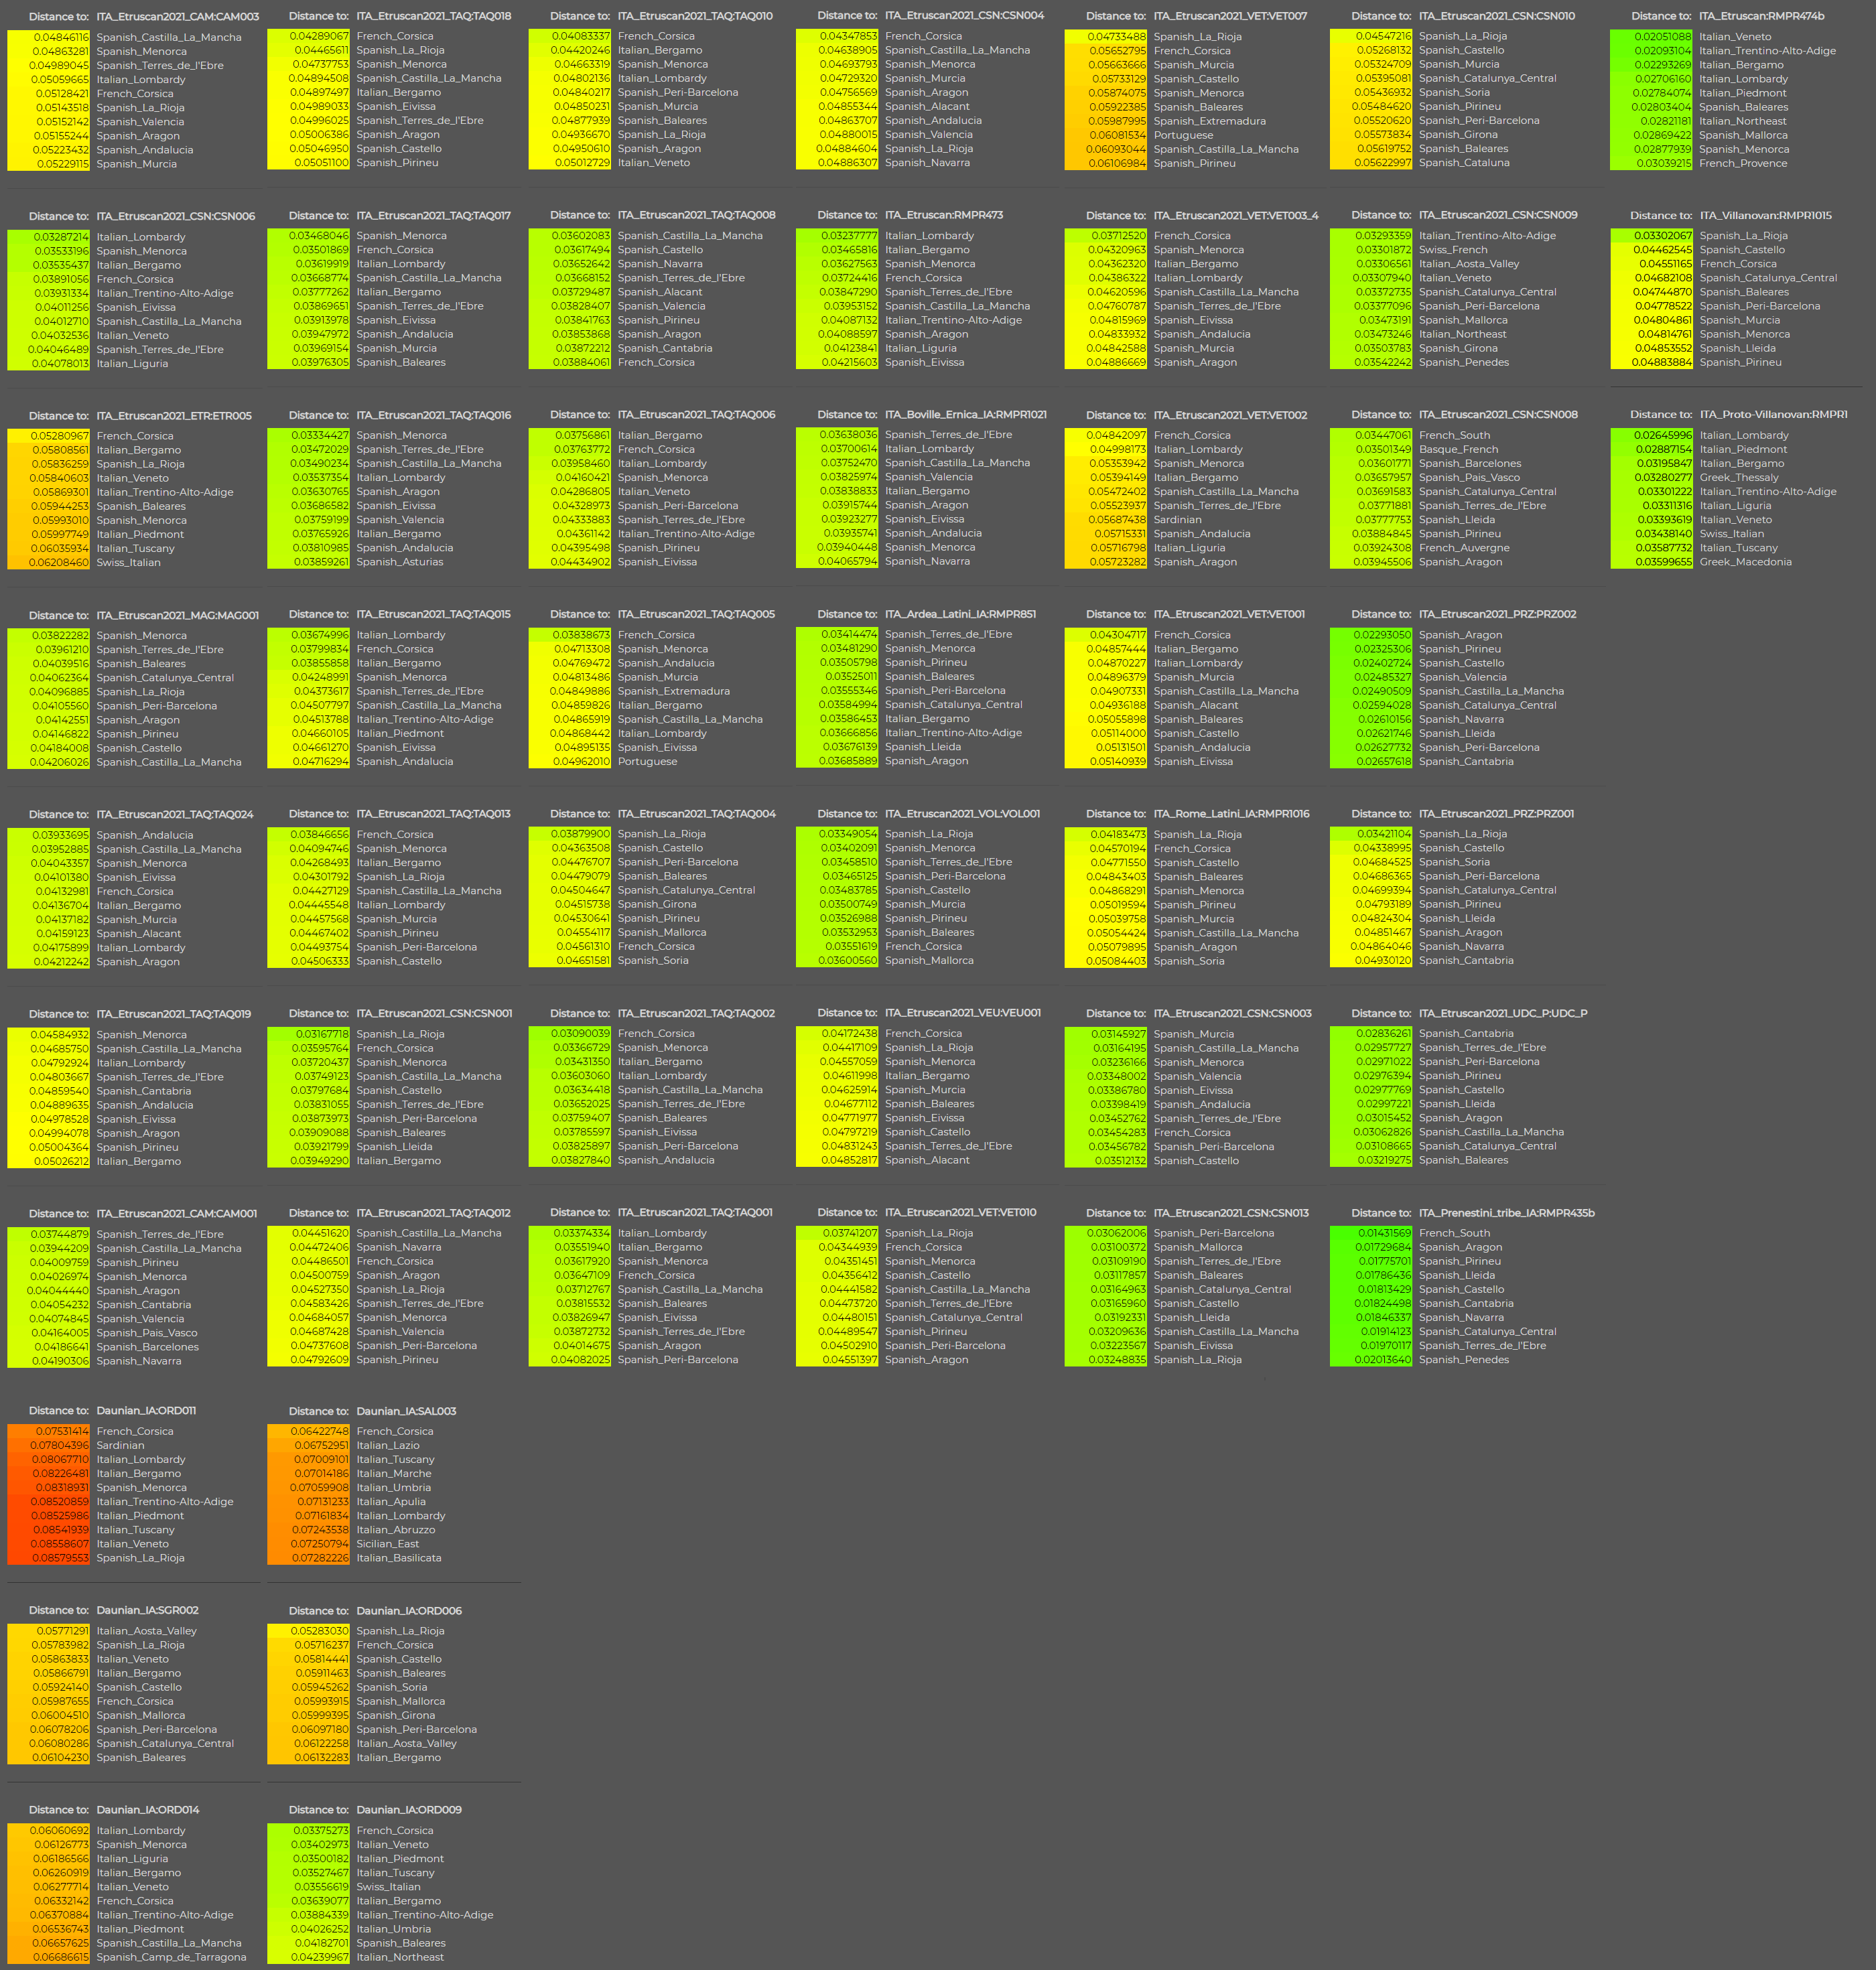Screen dimensions: 1876x1970
Task: Click the Daunian_IA:ORD009 table header
Action: (408, 1810)
